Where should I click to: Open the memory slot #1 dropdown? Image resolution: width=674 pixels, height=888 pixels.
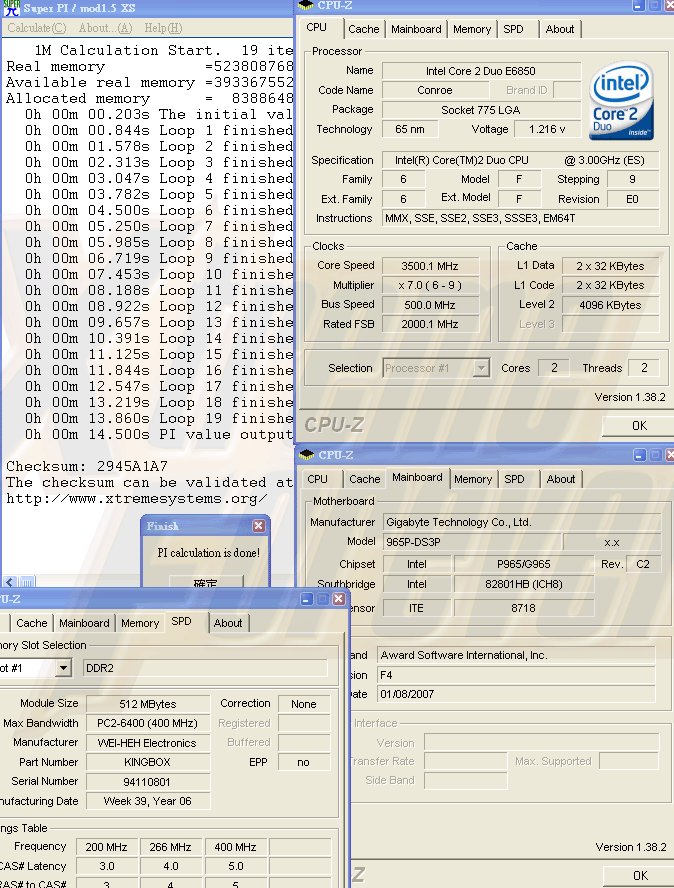point(63,668)
